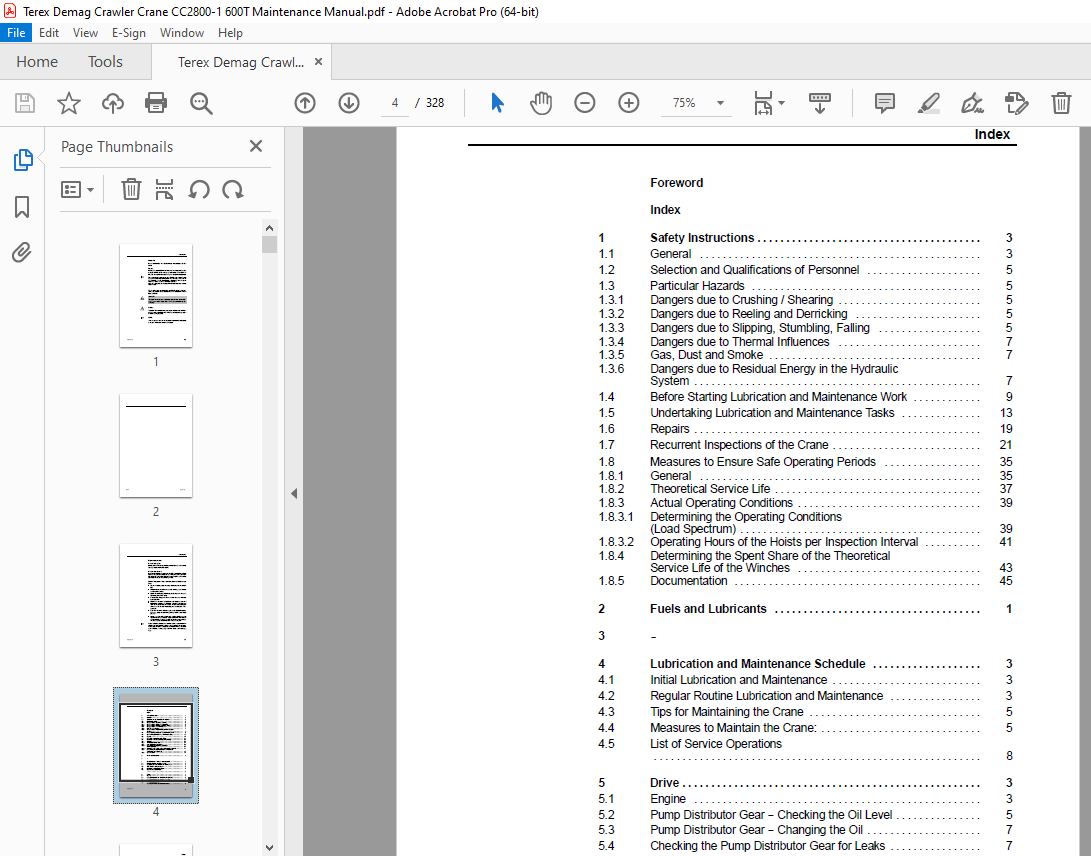Open the Edit PDF stamp tool

click(1017, 103)
